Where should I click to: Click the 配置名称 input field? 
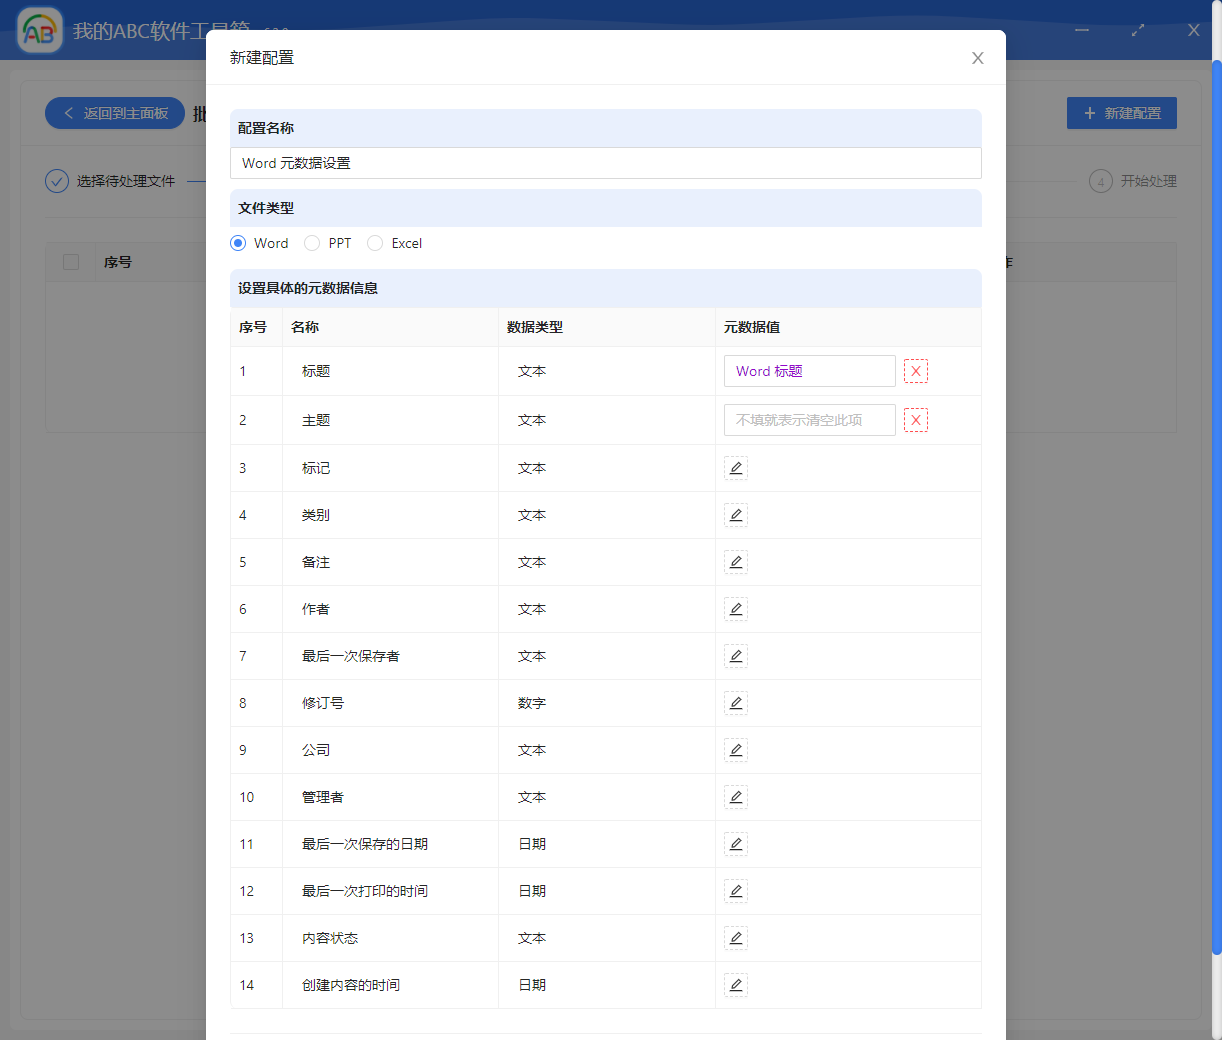(605, 163)
